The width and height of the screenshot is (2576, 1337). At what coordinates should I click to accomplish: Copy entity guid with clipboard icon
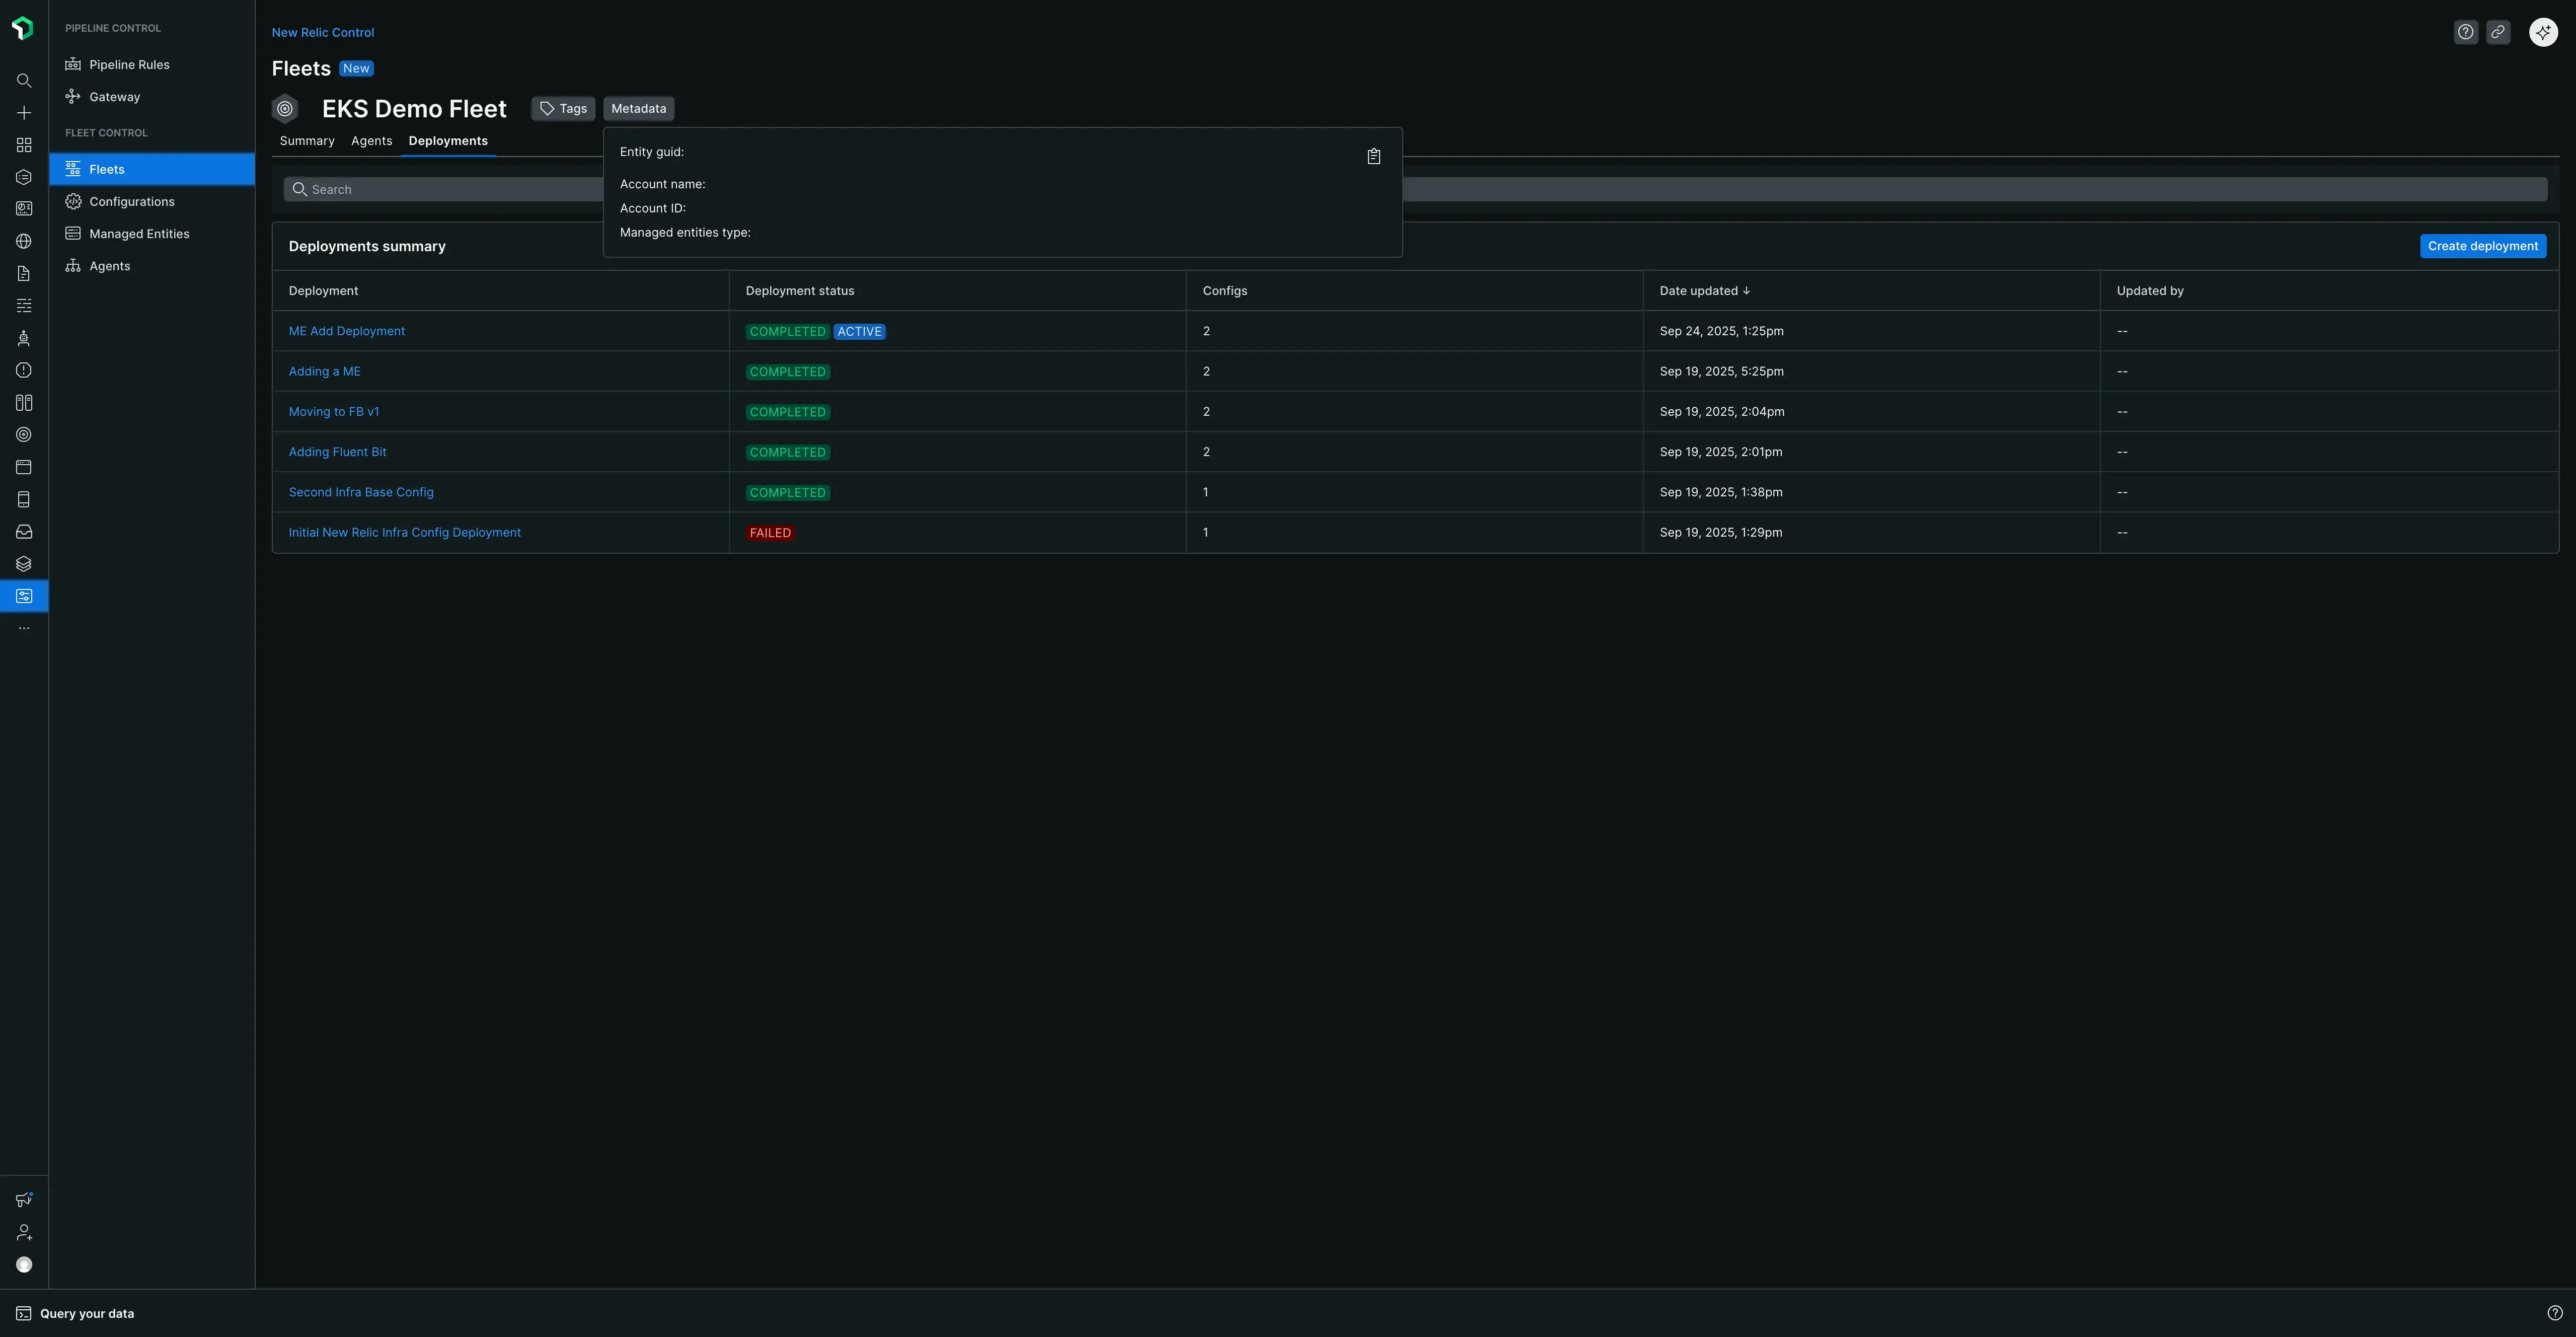click(x=1373, y=157)
